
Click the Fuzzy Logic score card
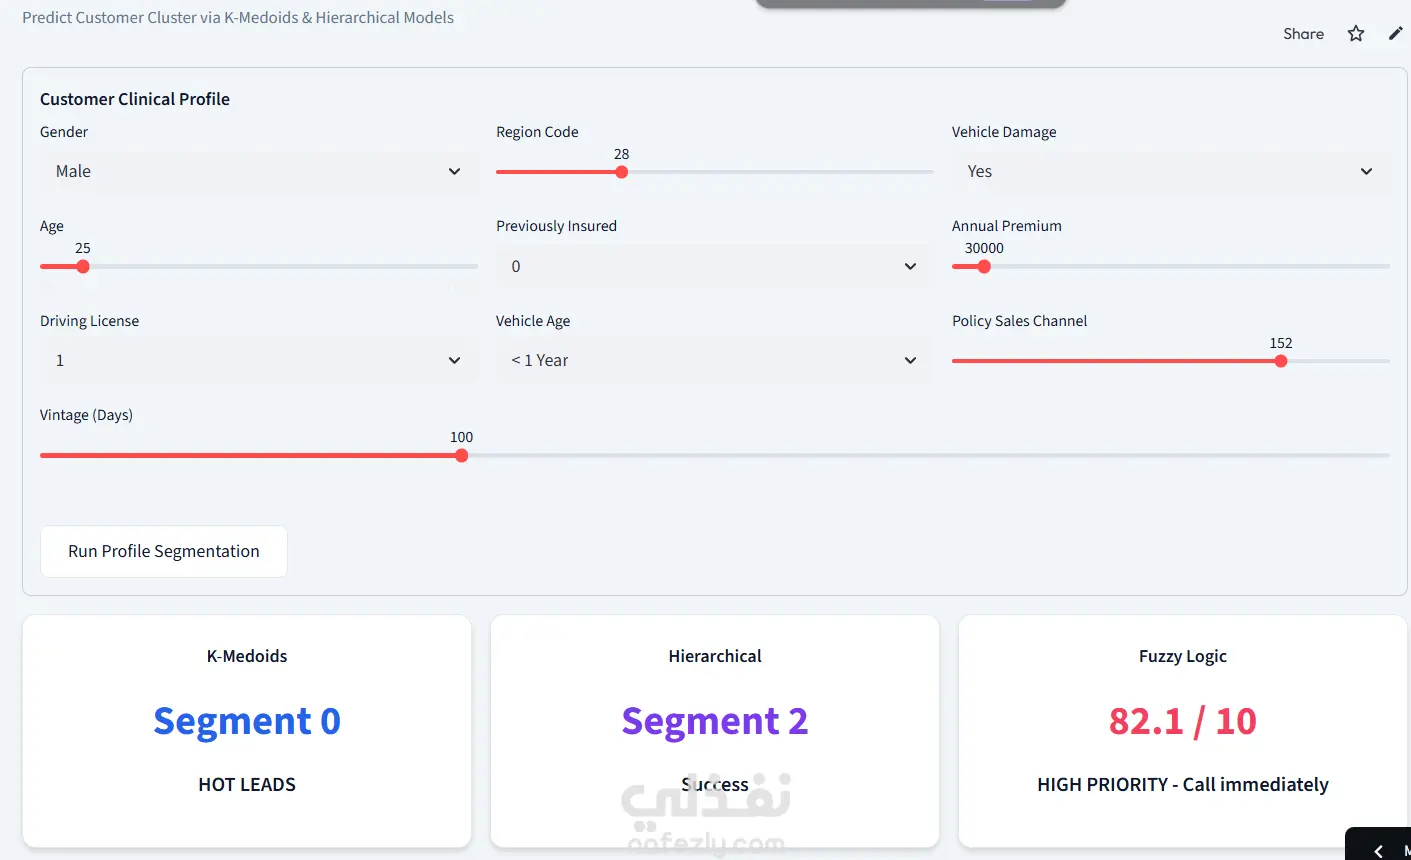[x=1183, y=731]
